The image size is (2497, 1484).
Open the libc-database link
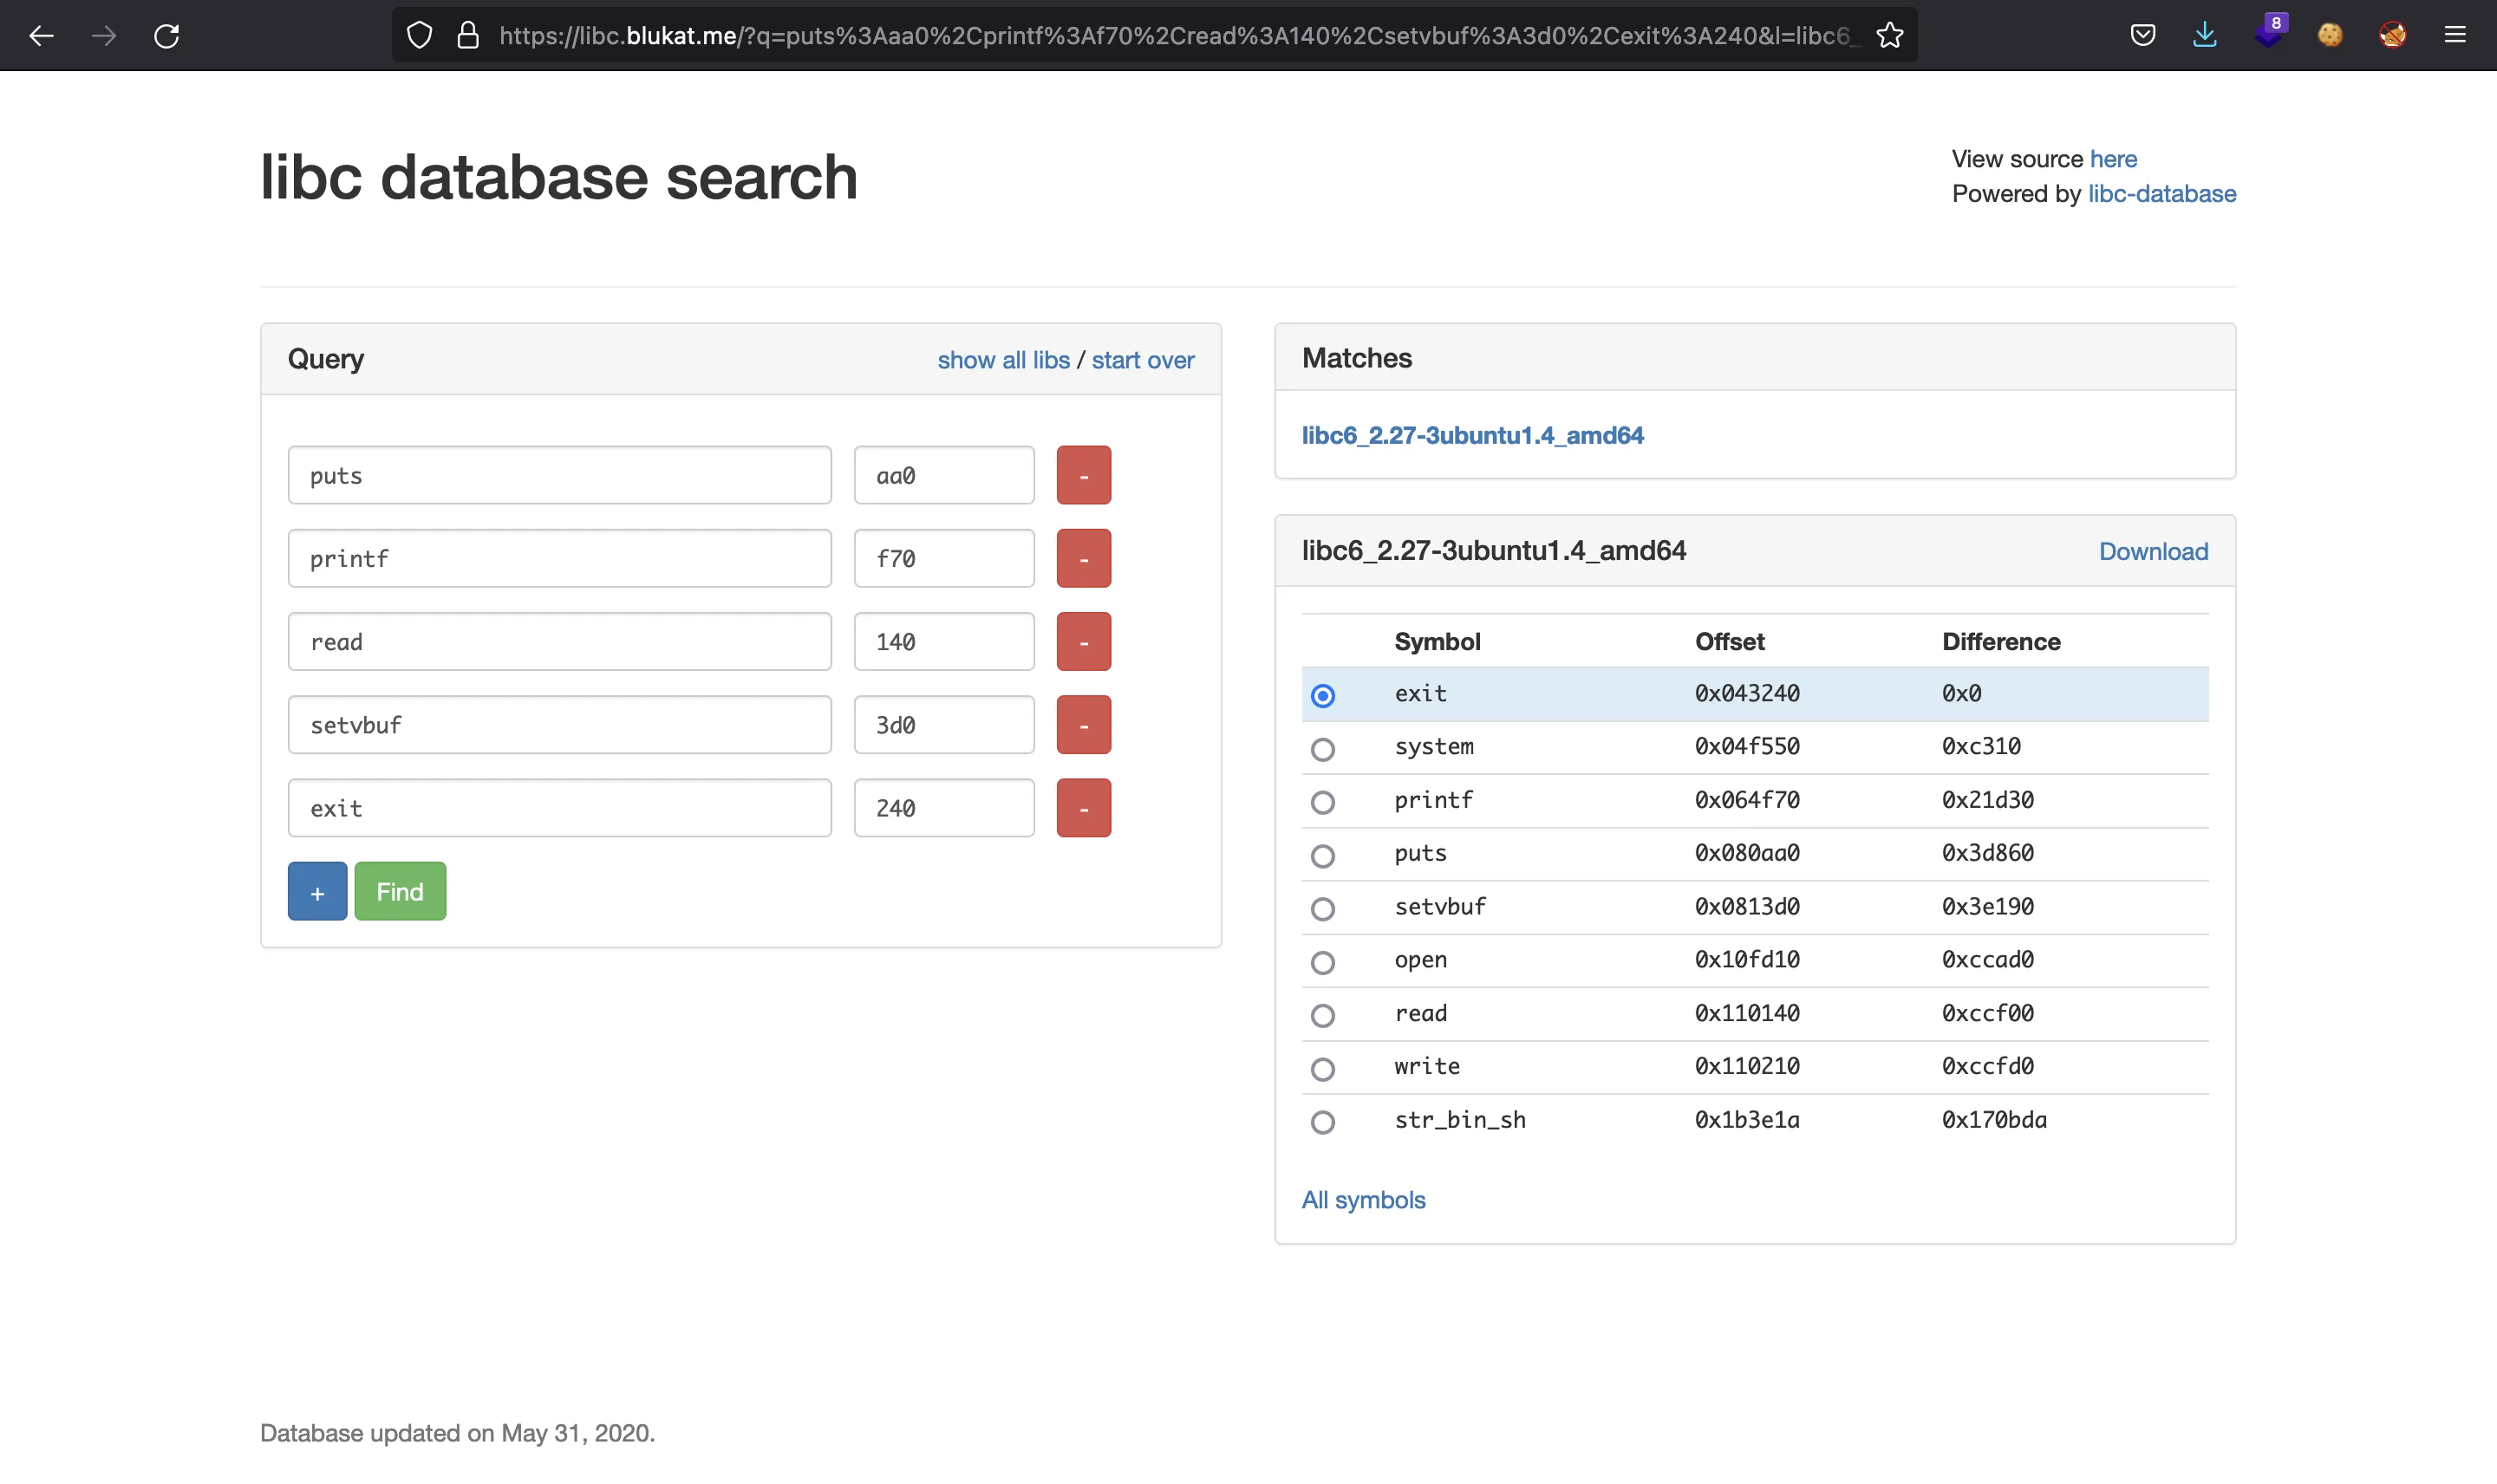pos(2162,193)
